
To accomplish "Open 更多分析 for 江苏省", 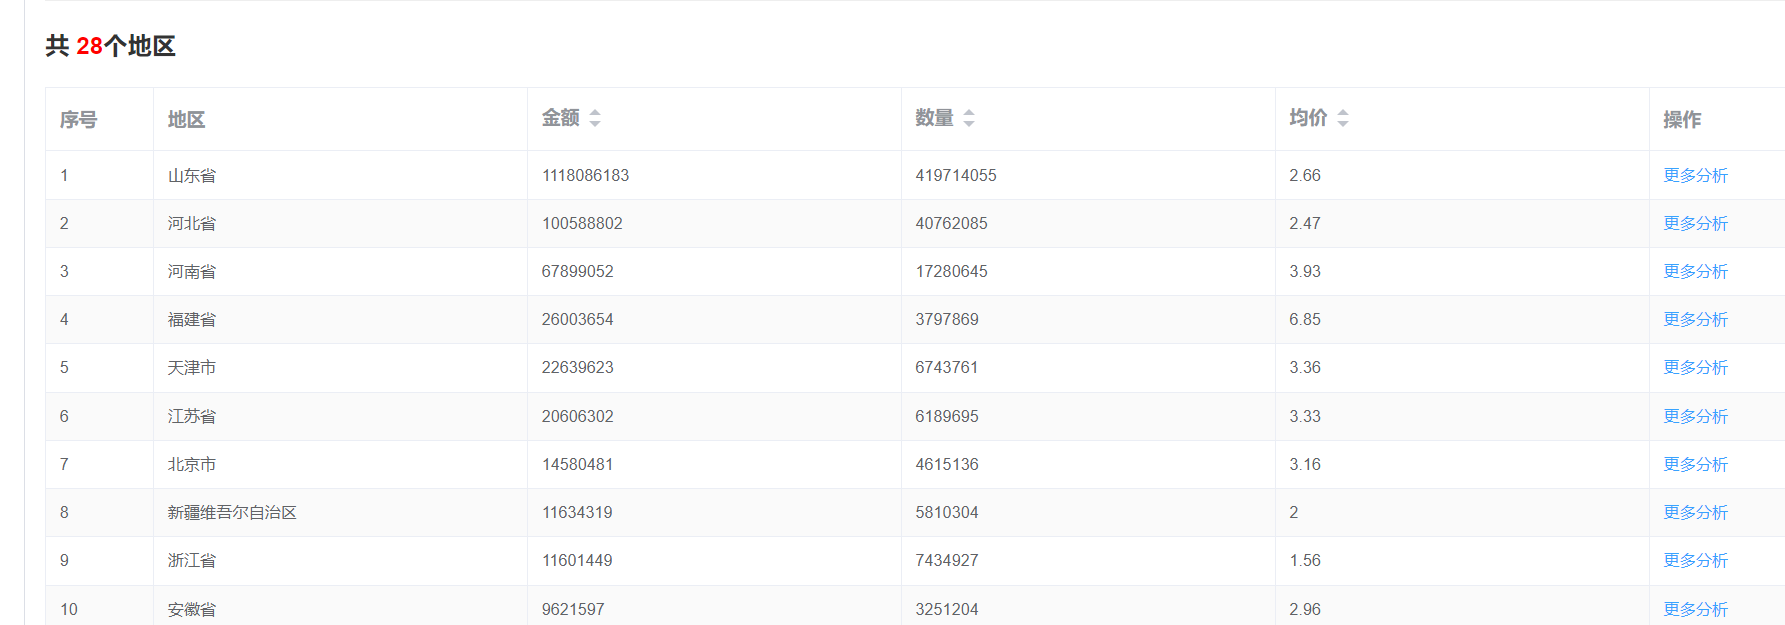I will pos(1695,416).
